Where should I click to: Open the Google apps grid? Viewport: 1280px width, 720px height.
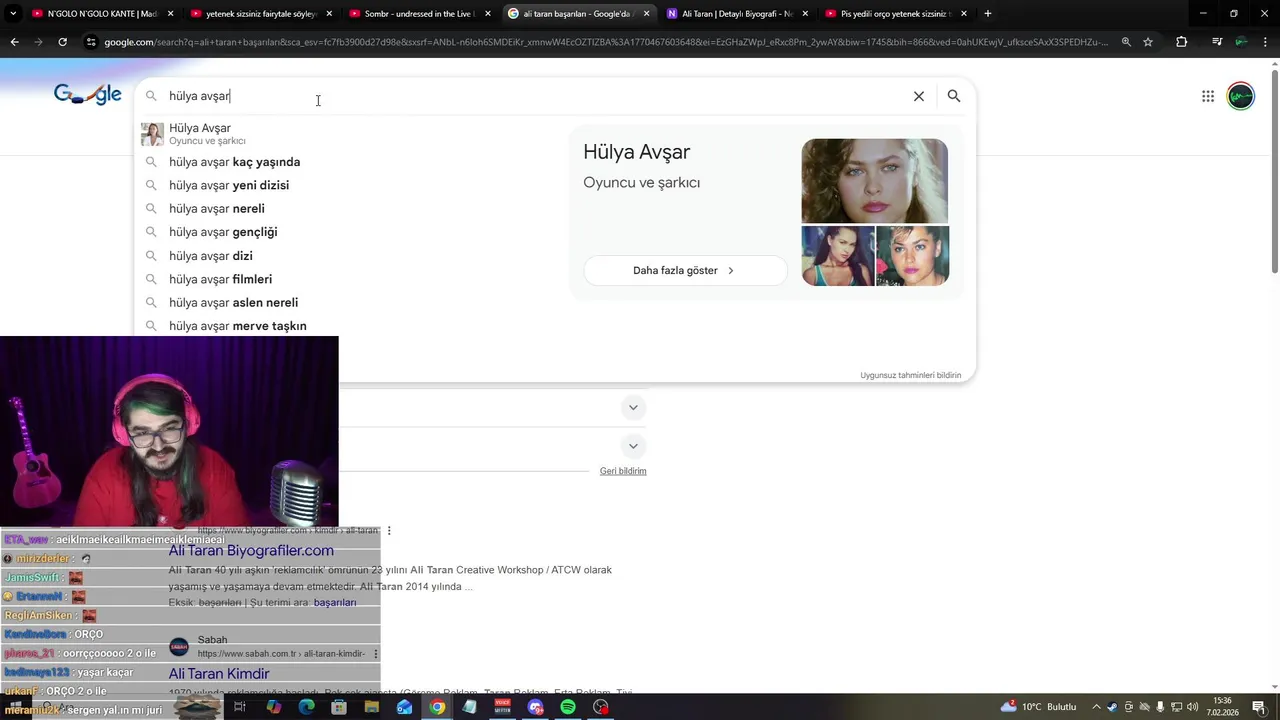[1208, 96]
